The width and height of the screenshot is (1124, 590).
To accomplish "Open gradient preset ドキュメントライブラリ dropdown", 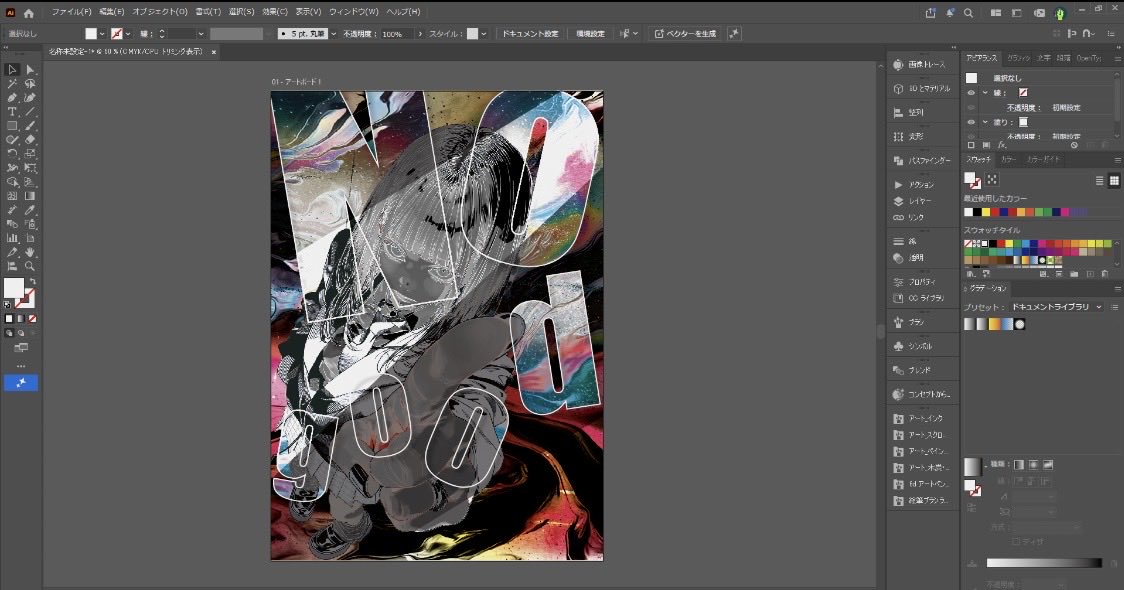I will 1057,307.
